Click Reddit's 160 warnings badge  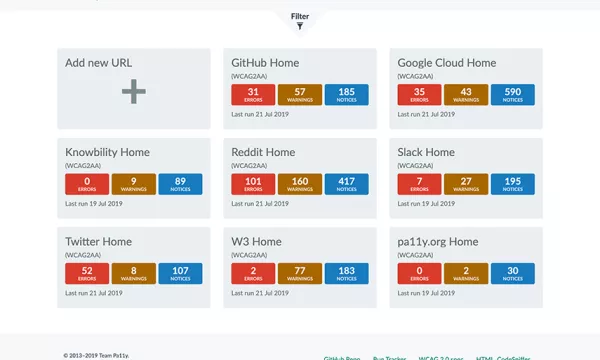[300, 184]
